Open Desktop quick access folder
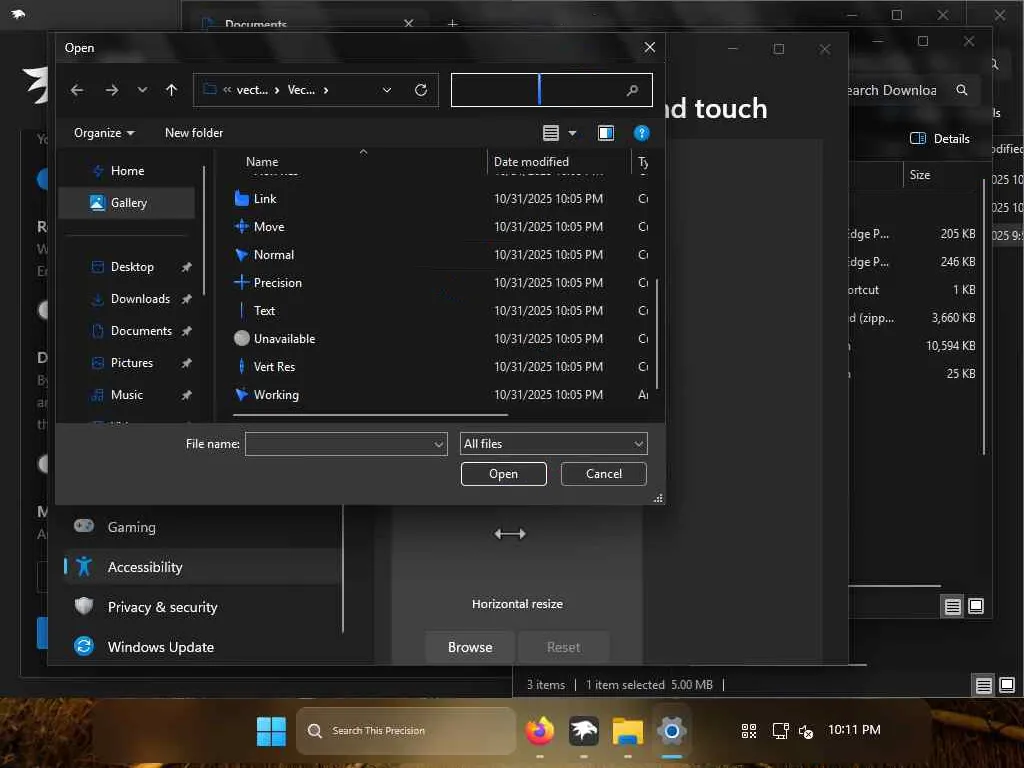The image size is (1024, 768). coord(132,267)
